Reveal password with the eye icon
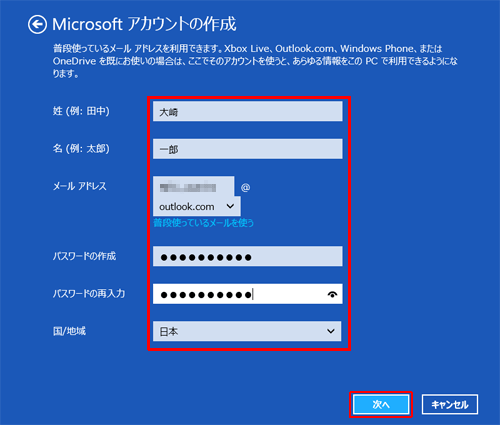 click(332, 294)
